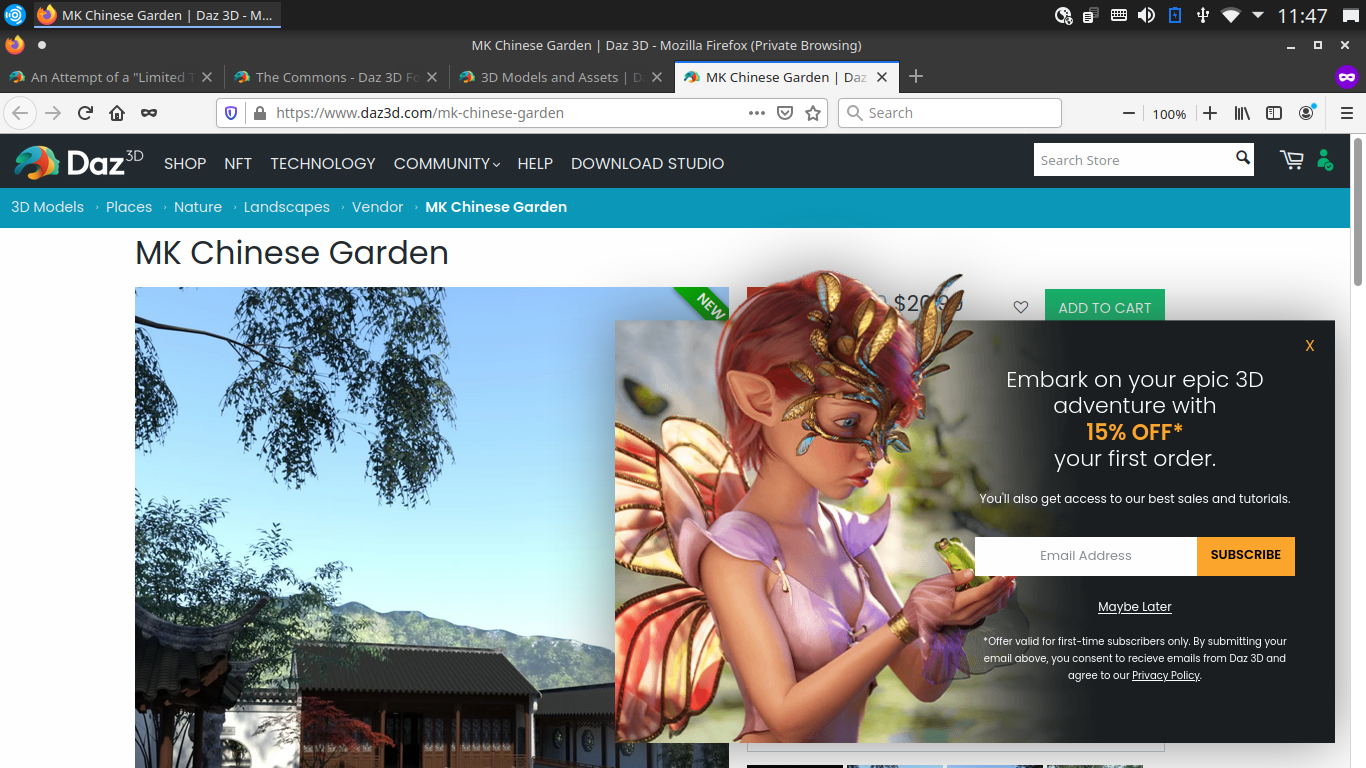Click the private browsing mask toolbar icon
This screenshot has height=768, width=1366.
click(x=149, y=113)
